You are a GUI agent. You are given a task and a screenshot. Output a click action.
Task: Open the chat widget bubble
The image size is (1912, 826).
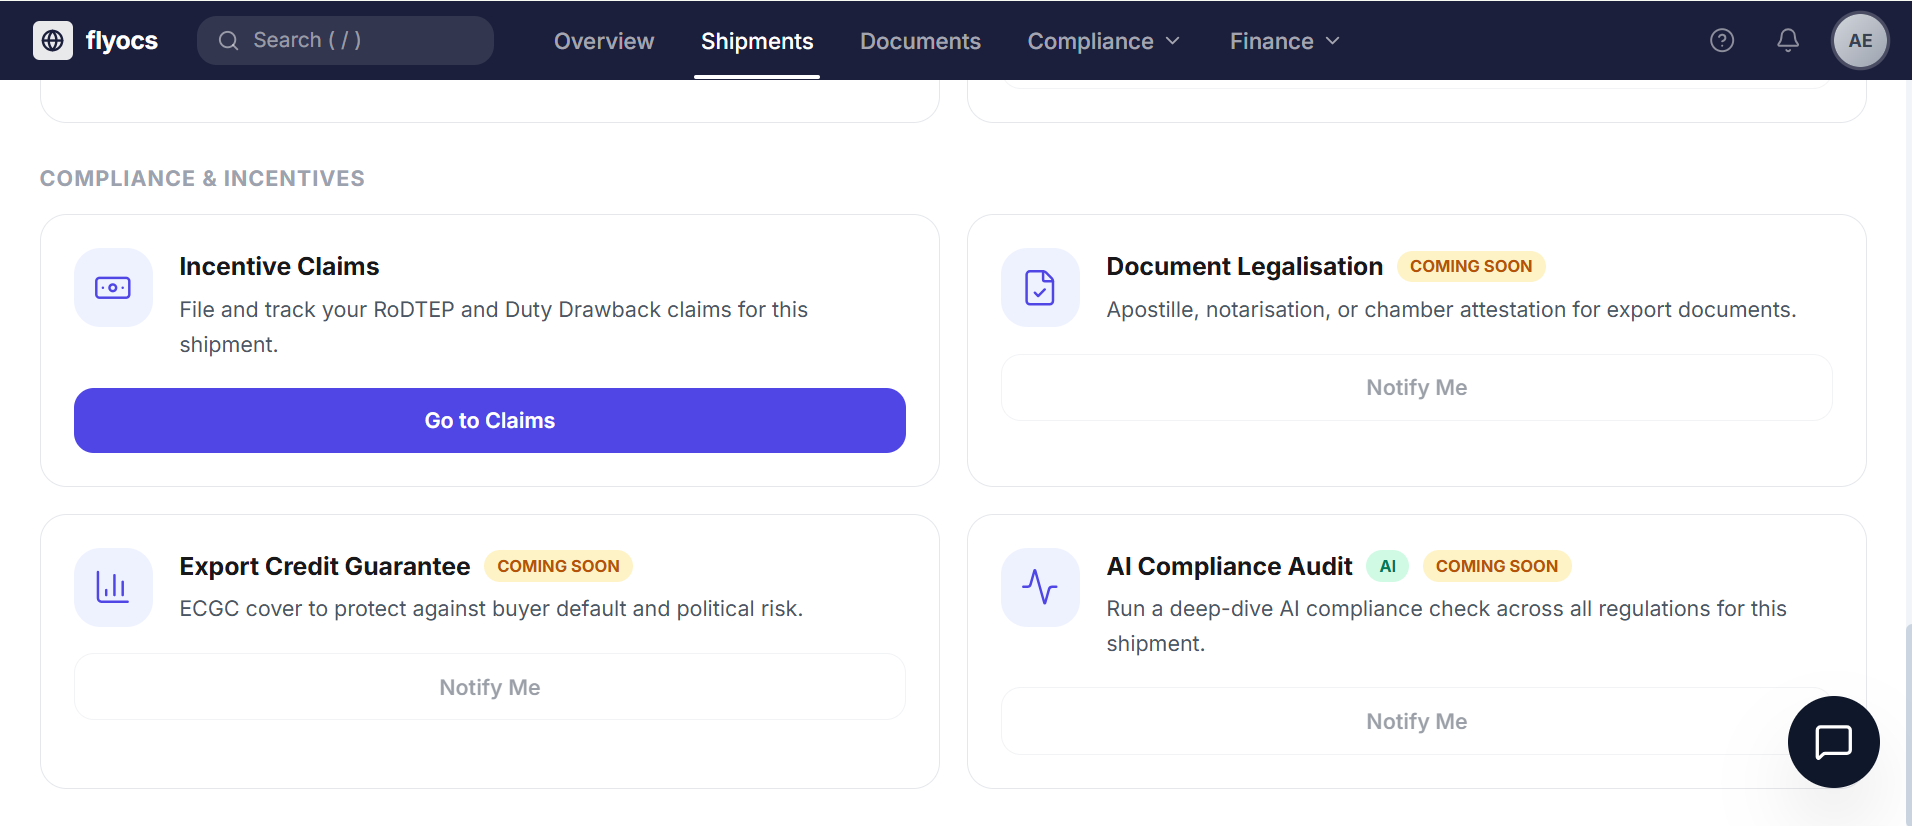click(1834, 742)
